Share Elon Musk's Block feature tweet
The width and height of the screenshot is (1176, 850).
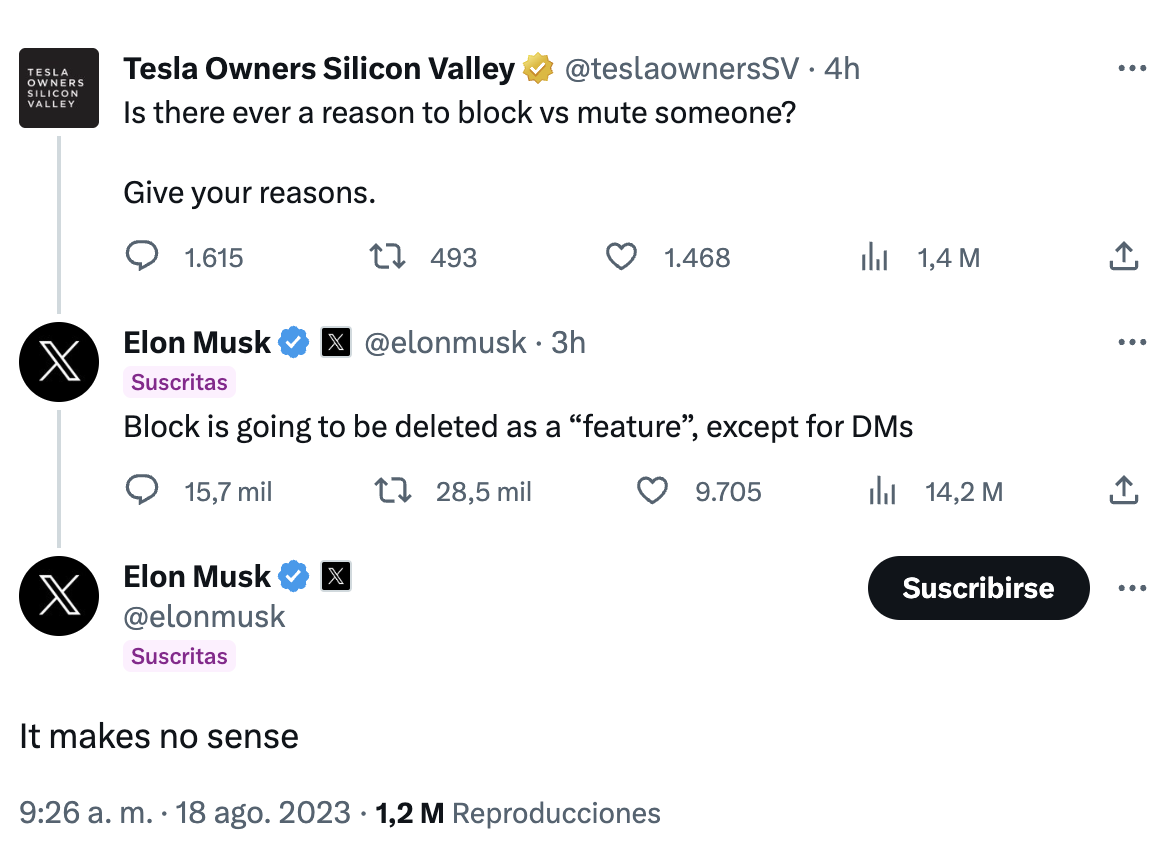[x=1124, y=491]
